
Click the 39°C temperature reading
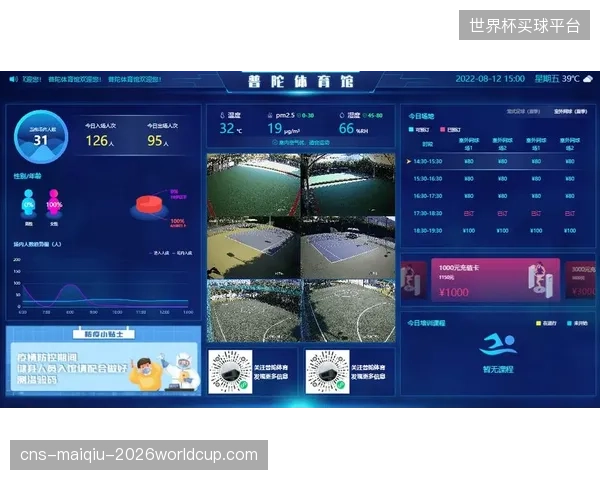coord(571,79)
